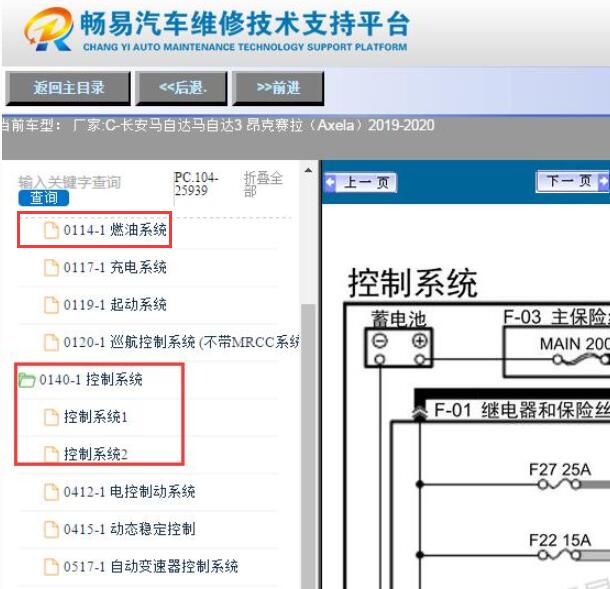Image resolution: width=610 pixels, height=589 pixels.
Task: Go back with <<后退 button
Action: (181, 88)
